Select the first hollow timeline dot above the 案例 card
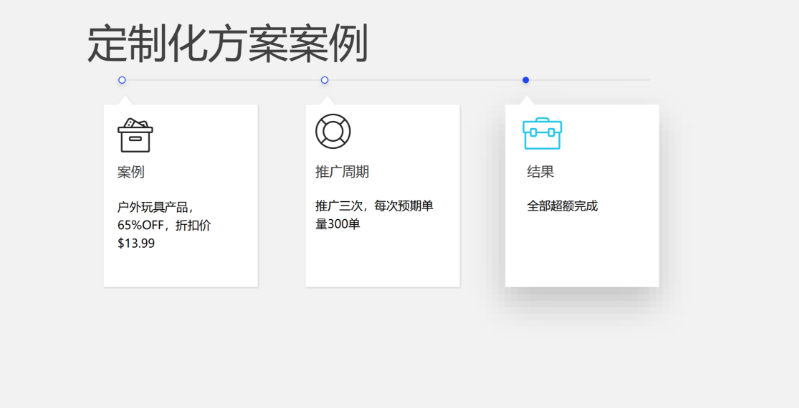Screen dimensions: 799x408 point(122,80)
